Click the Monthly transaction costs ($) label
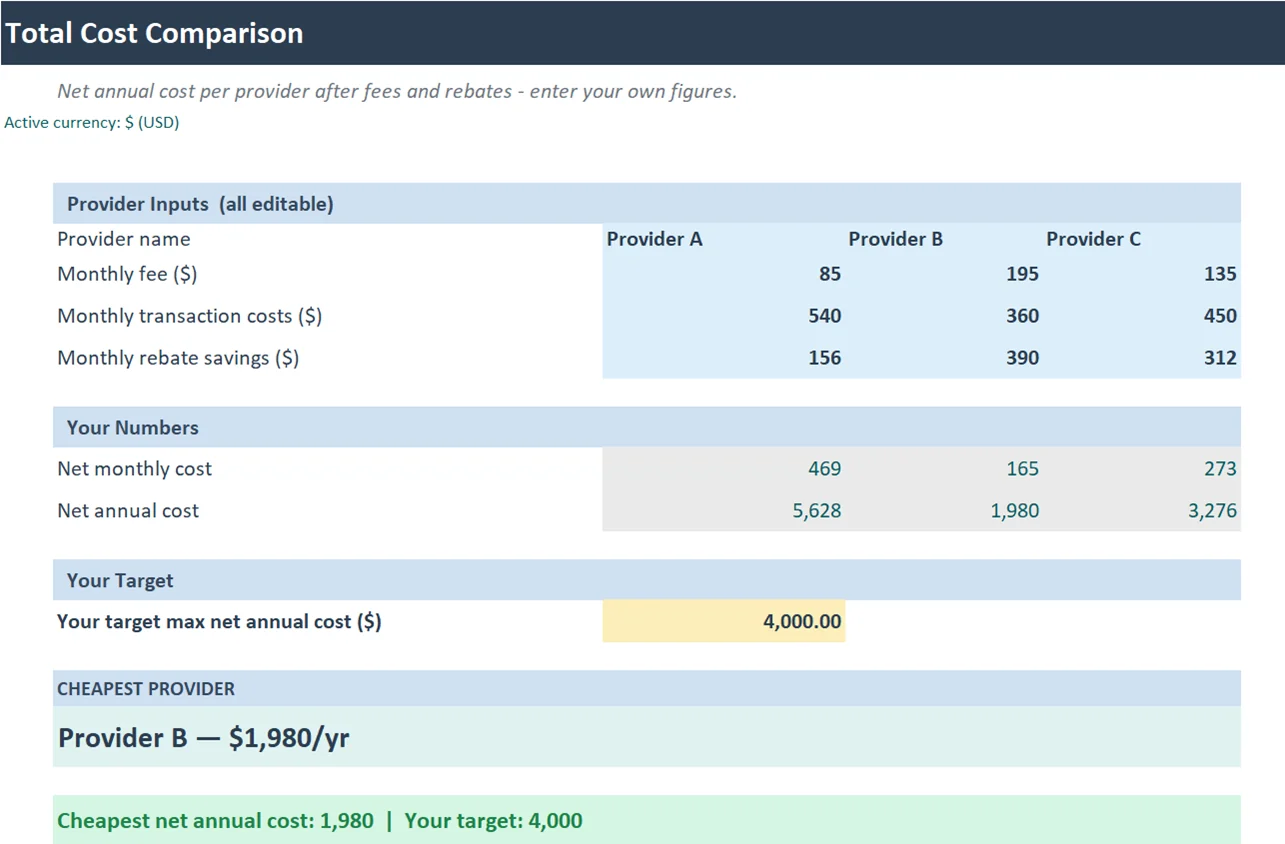 pos(190,316)
